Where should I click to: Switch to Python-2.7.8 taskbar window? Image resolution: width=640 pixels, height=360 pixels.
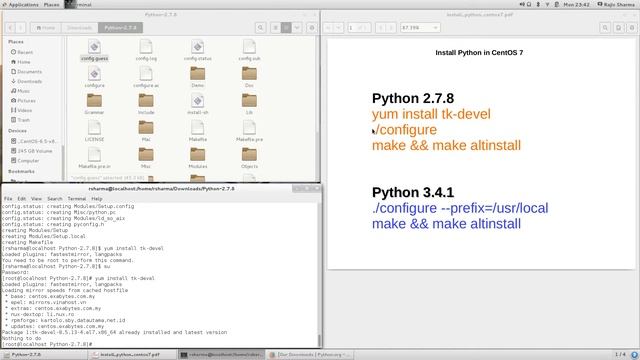point(45,355)
